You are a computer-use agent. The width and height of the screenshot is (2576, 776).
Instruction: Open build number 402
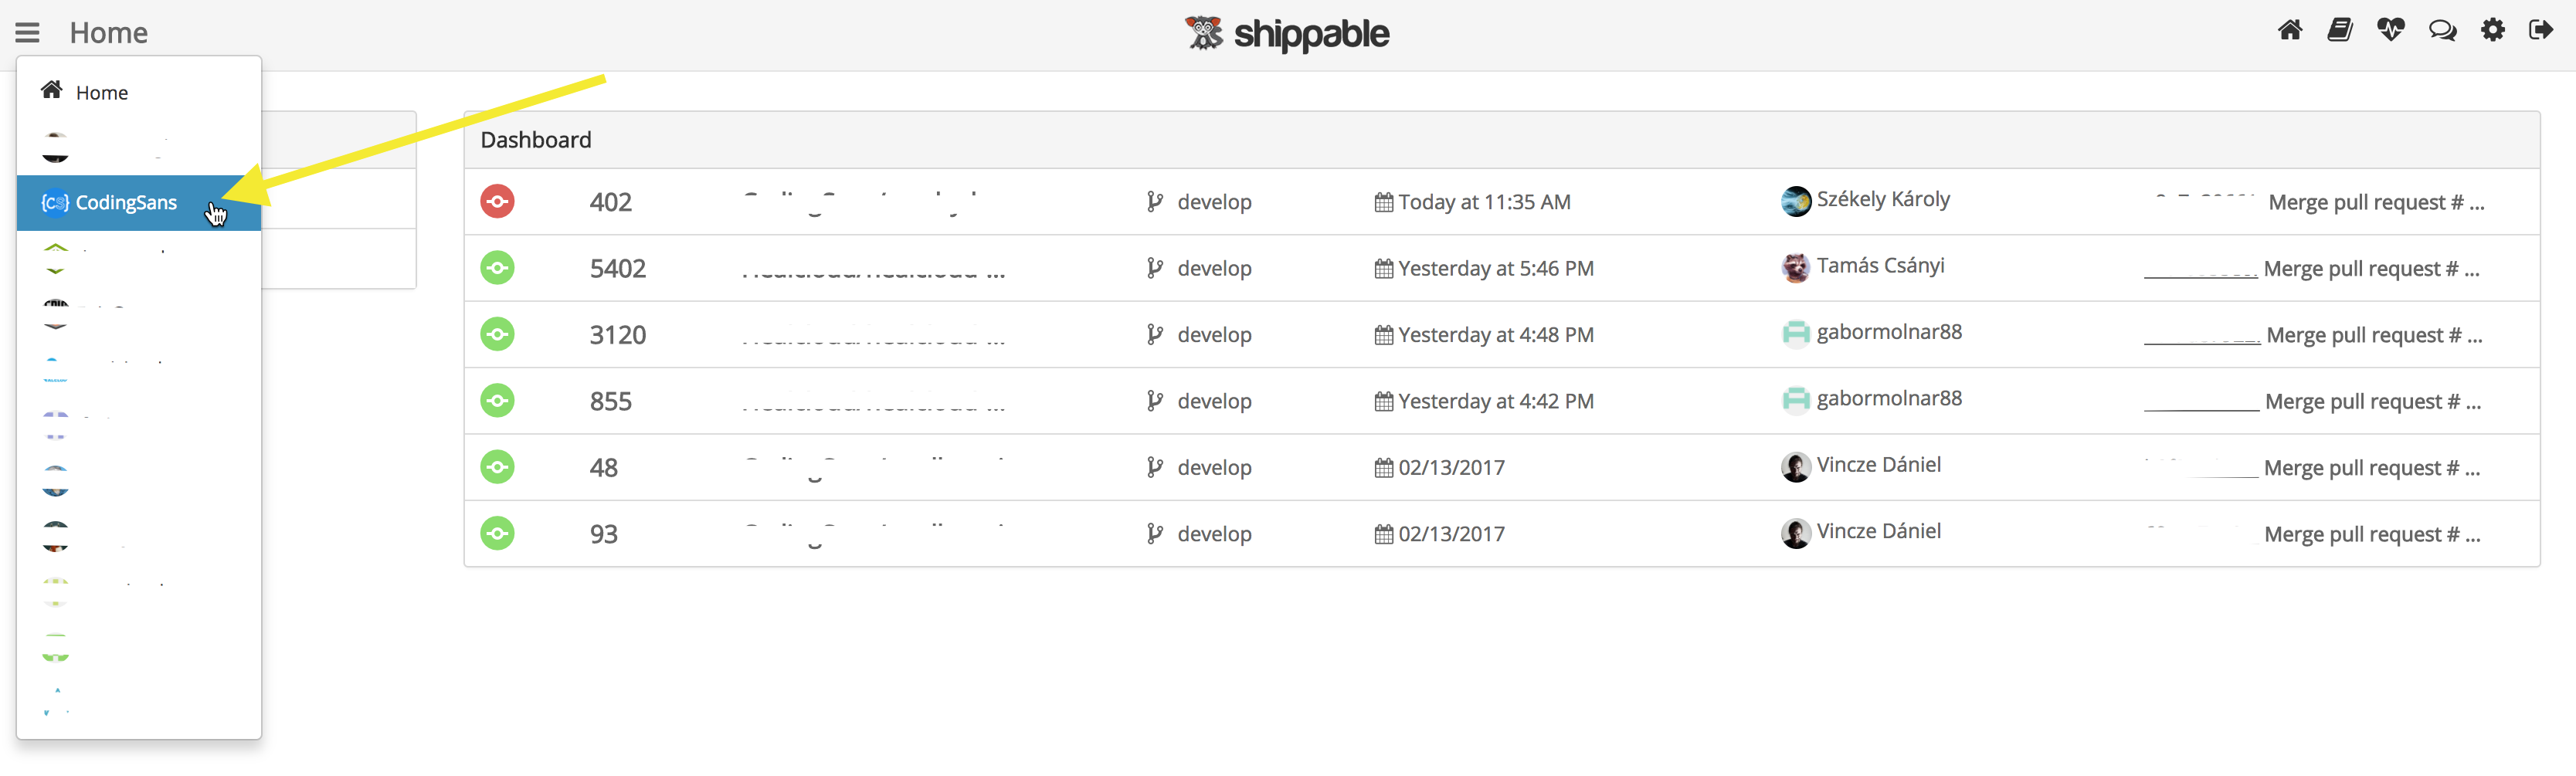610,203
